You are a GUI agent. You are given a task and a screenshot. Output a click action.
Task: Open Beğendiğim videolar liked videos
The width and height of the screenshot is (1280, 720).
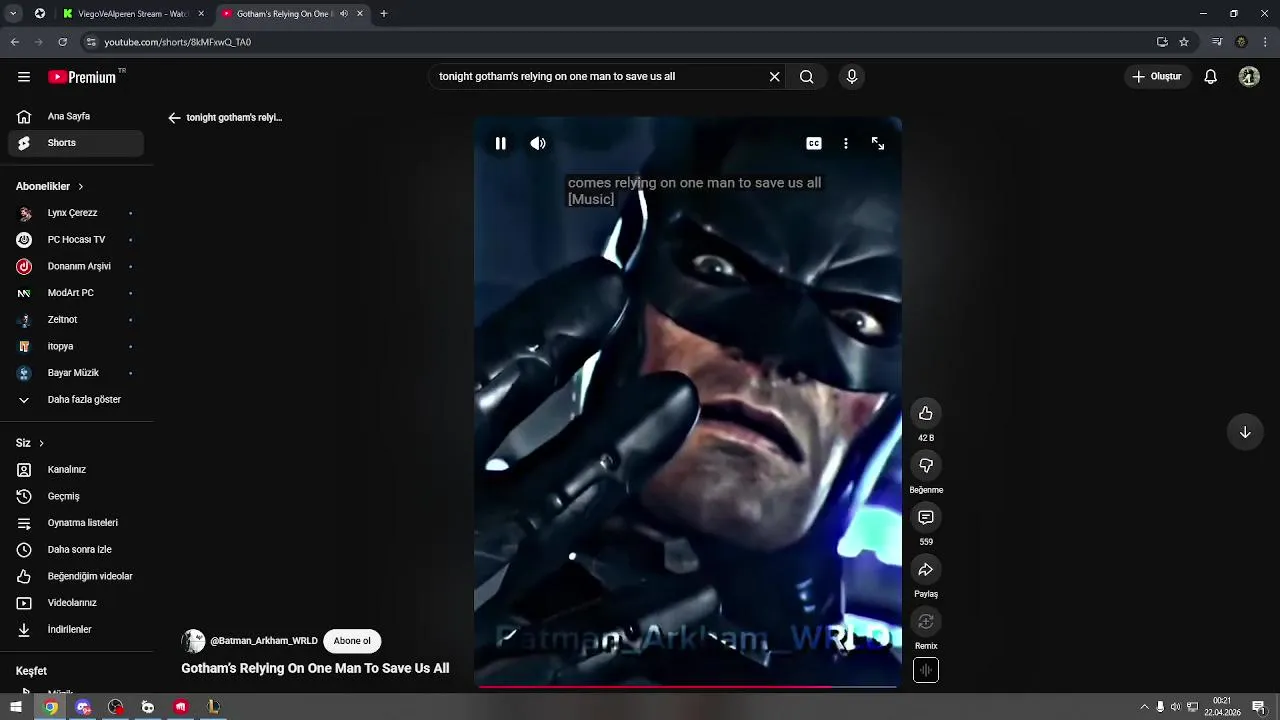pos(76,576)
